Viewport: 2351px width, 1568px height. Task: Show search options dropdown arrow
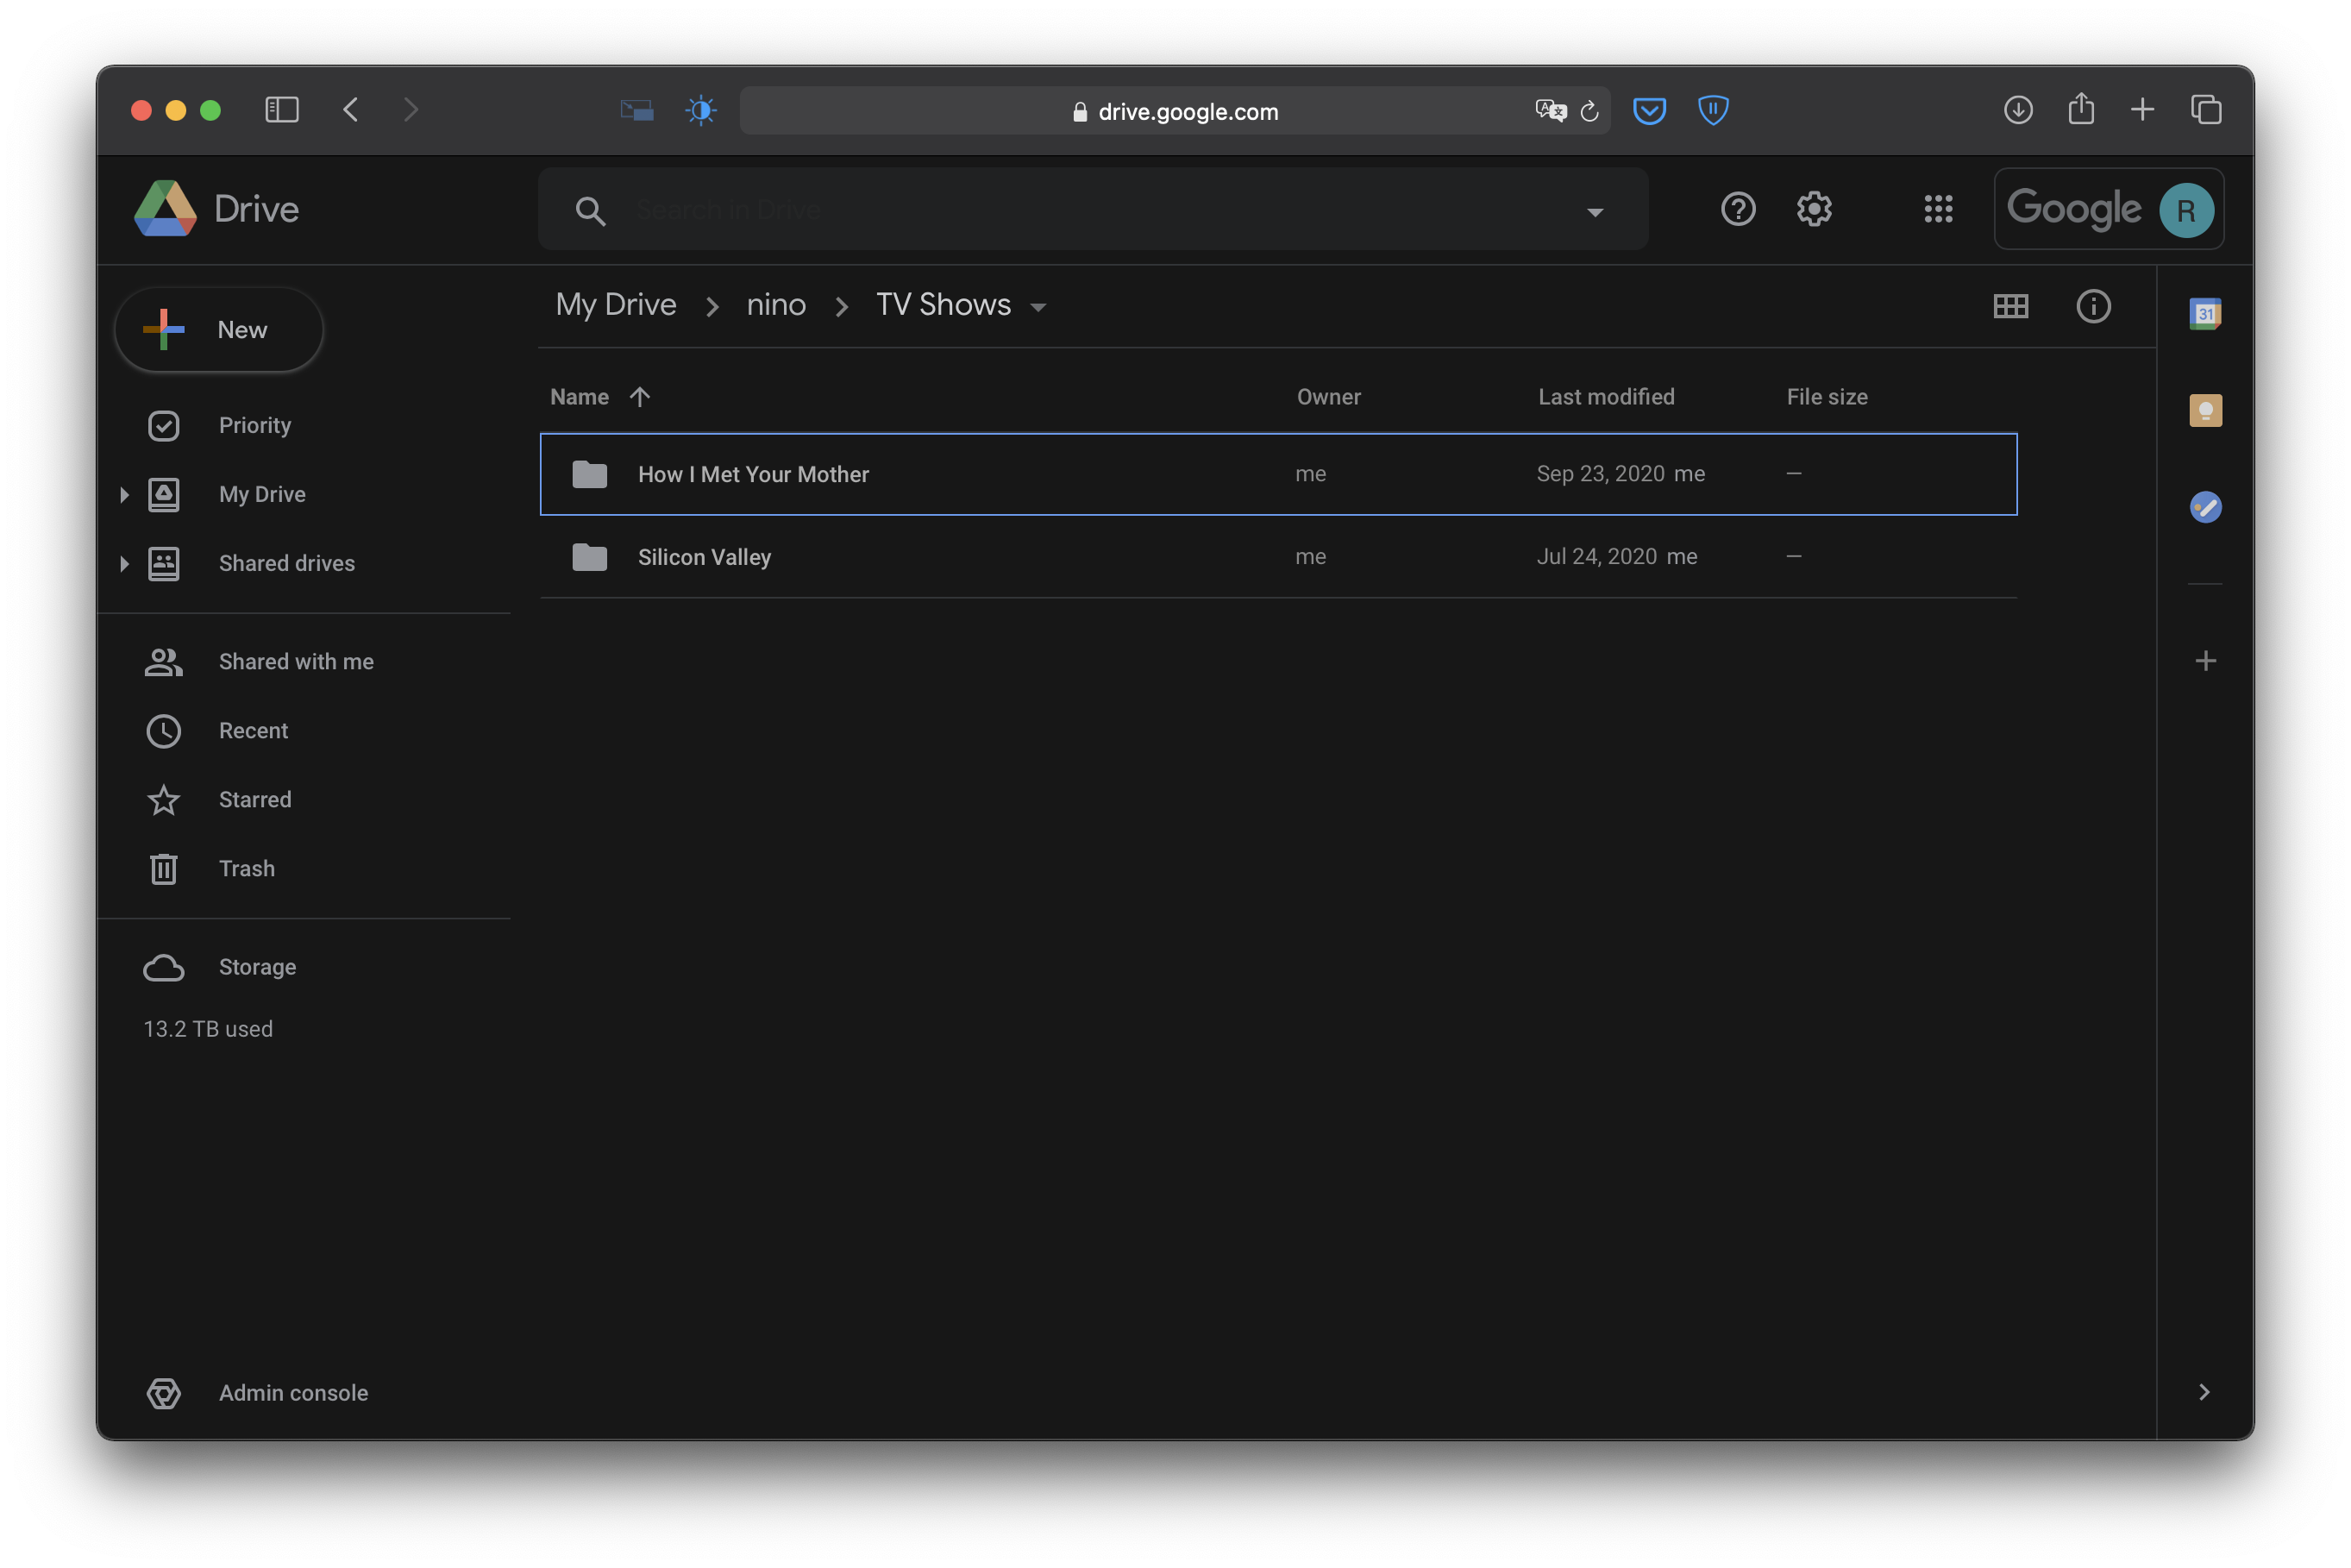point(1595,211)
